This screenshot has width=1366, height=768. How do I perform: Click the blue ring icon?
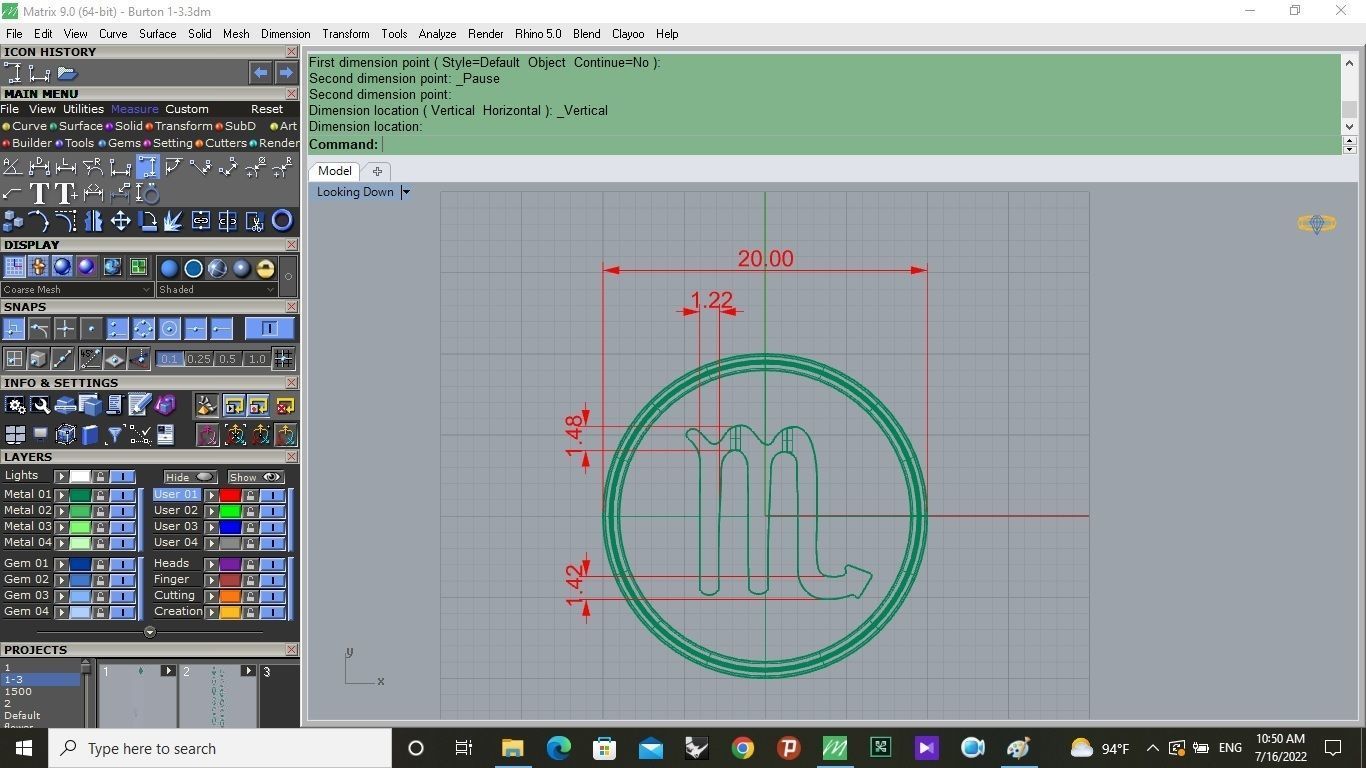click(282, 221)
